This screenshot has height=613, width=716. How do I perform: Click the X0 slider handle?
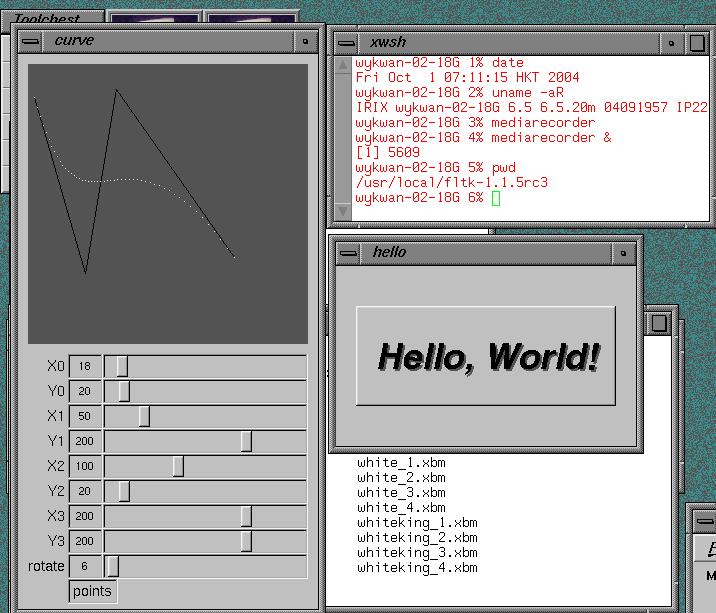coord(122,366)
